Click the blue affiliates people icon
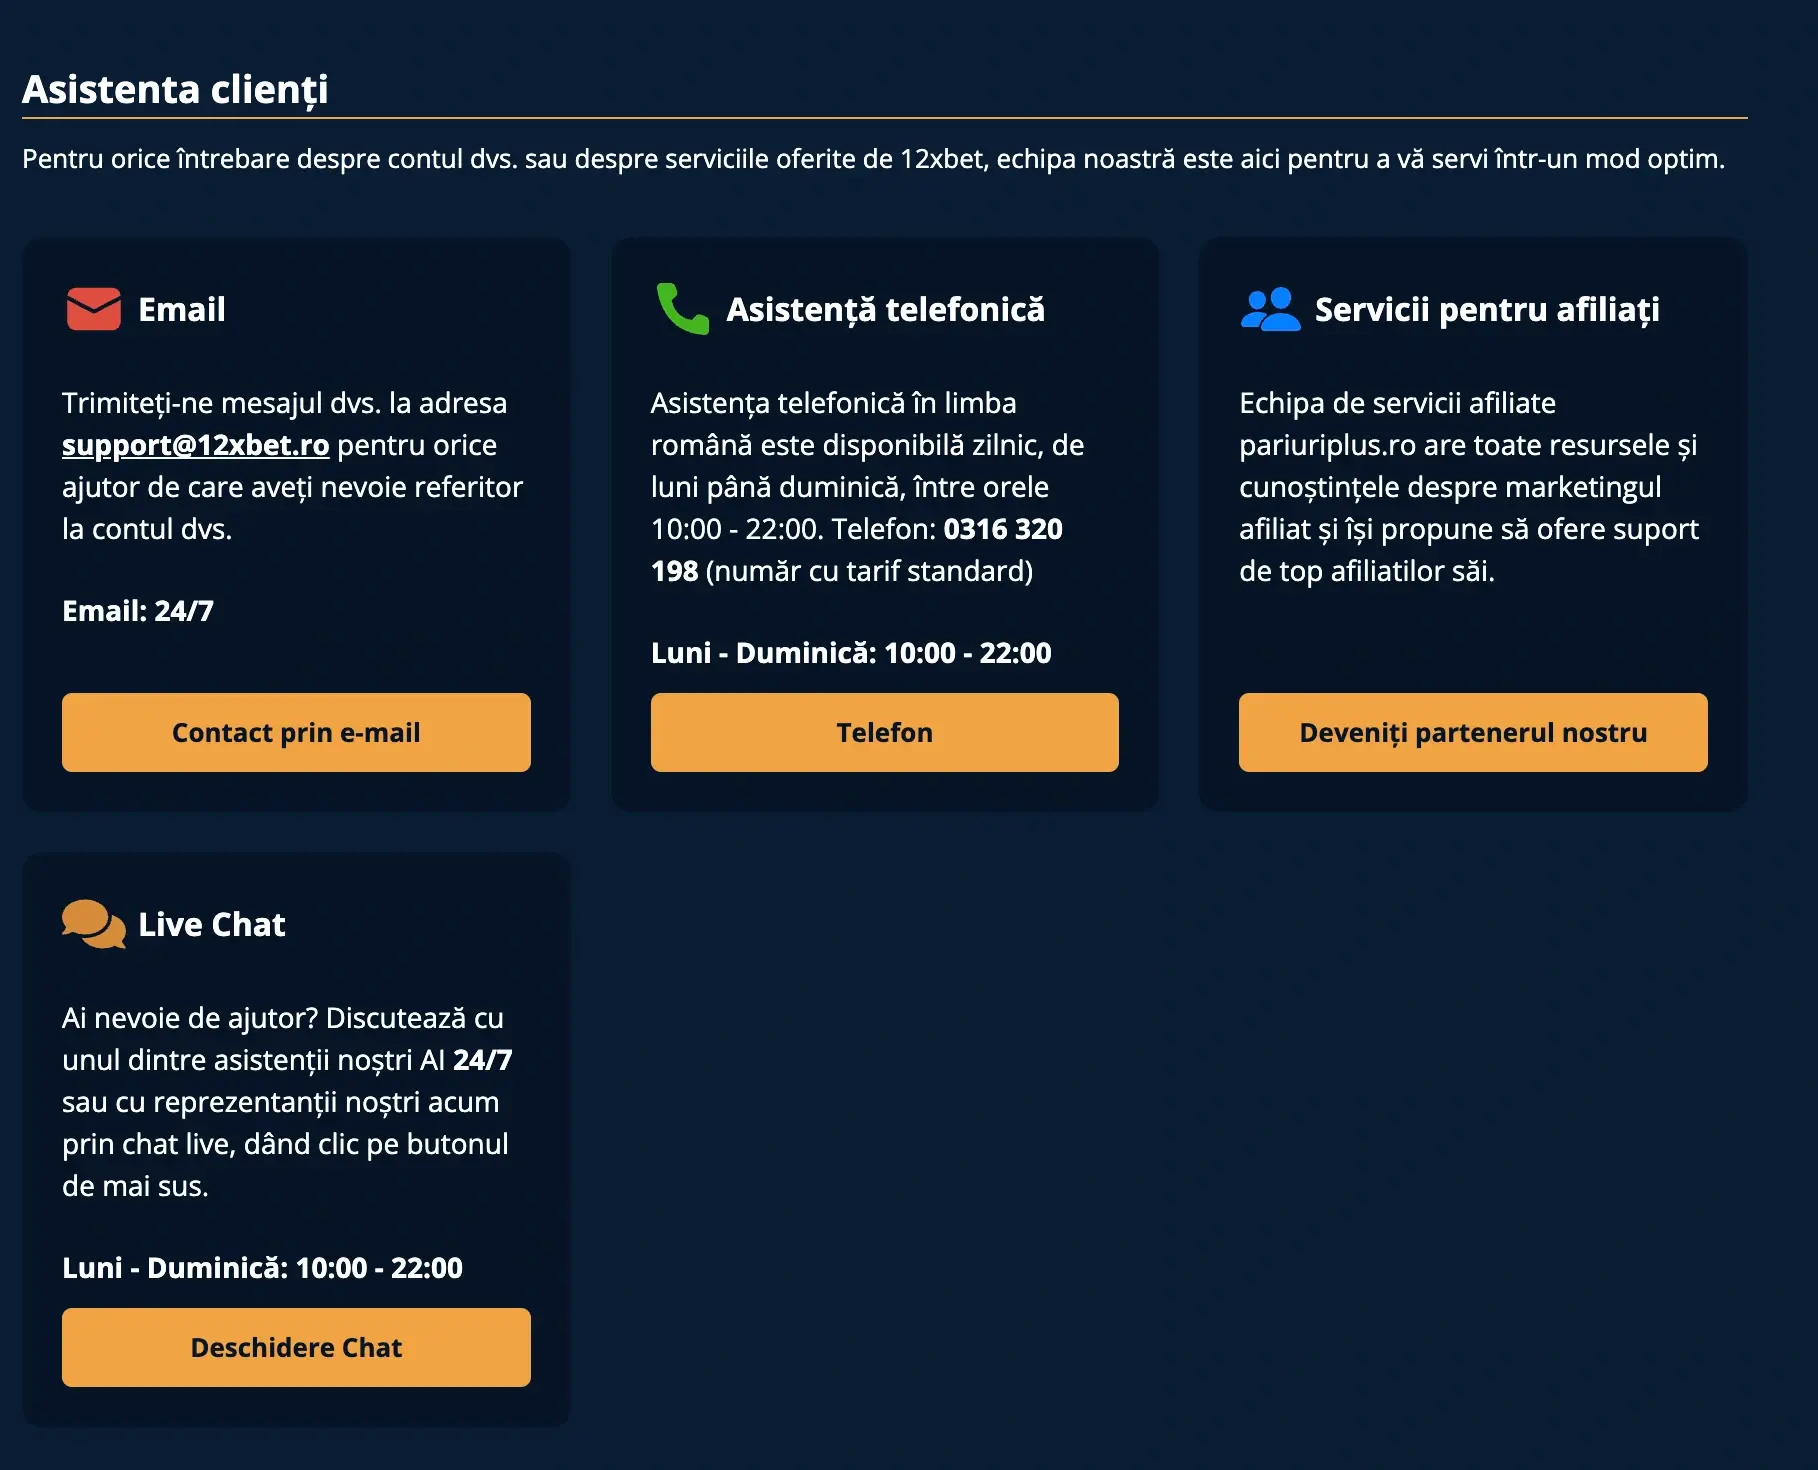The image size is (1818, 1470). [x=1270, y=309]
